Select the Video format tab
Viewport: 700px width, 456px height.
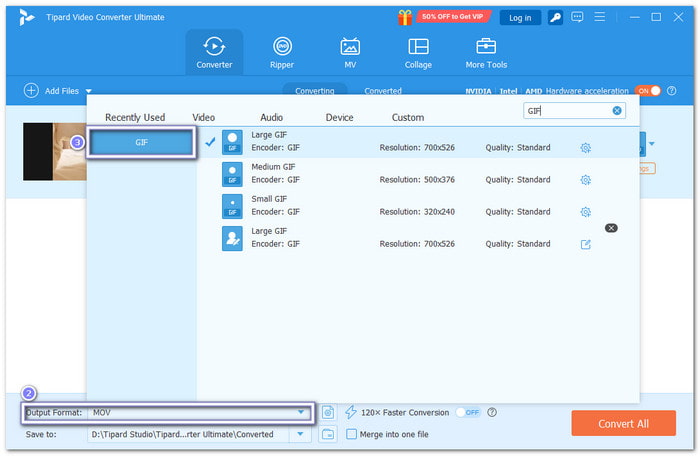[x=204, y=117]
